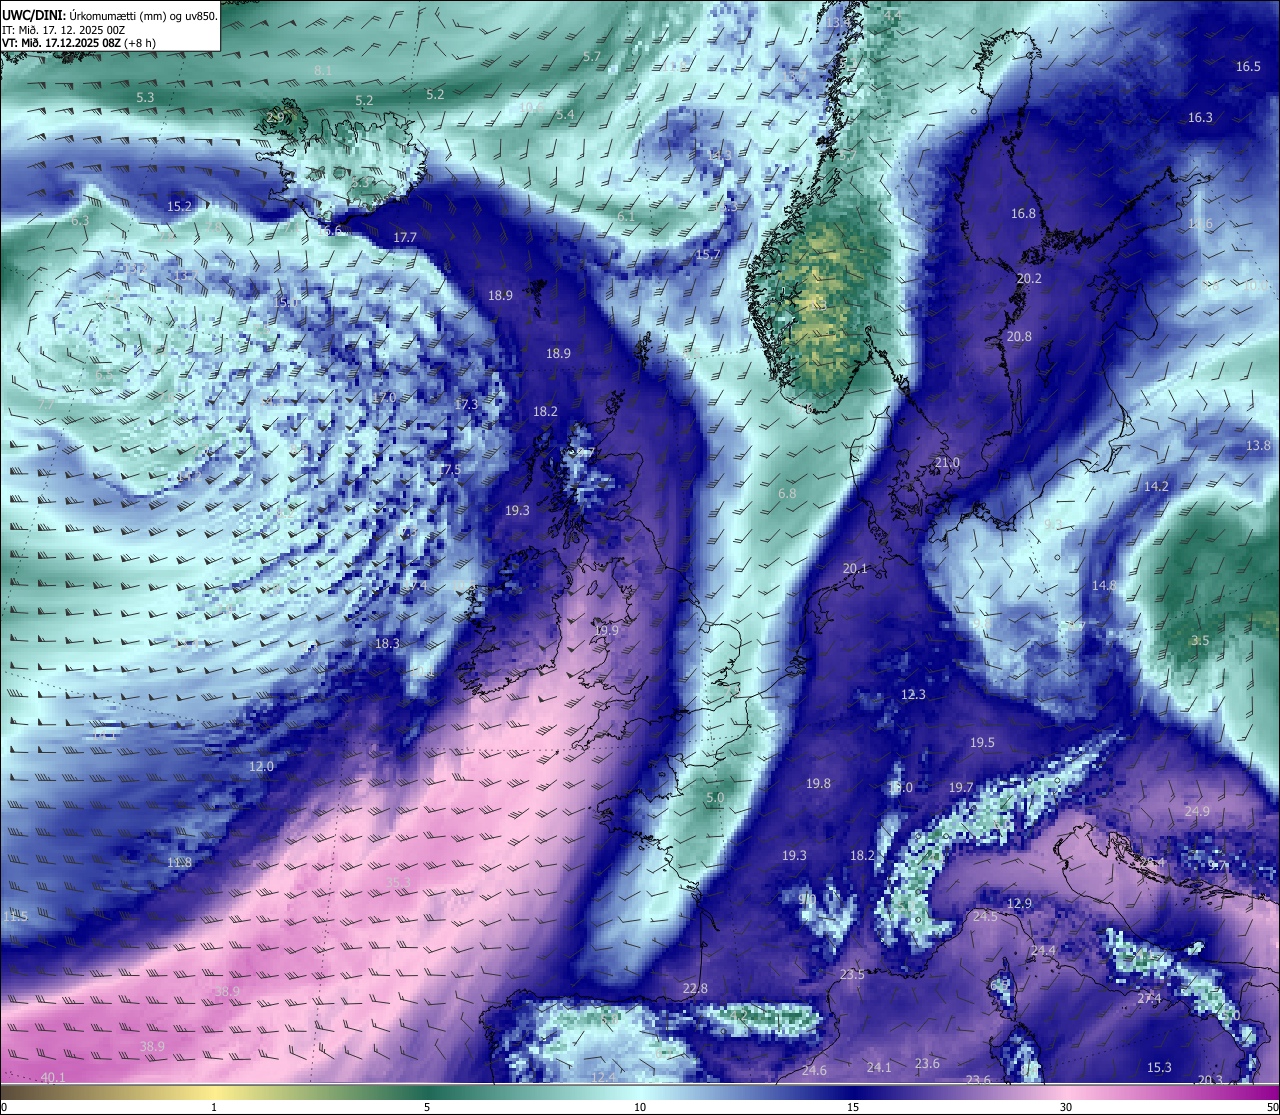Click the 24.9 value on the map

point(1197,810)
